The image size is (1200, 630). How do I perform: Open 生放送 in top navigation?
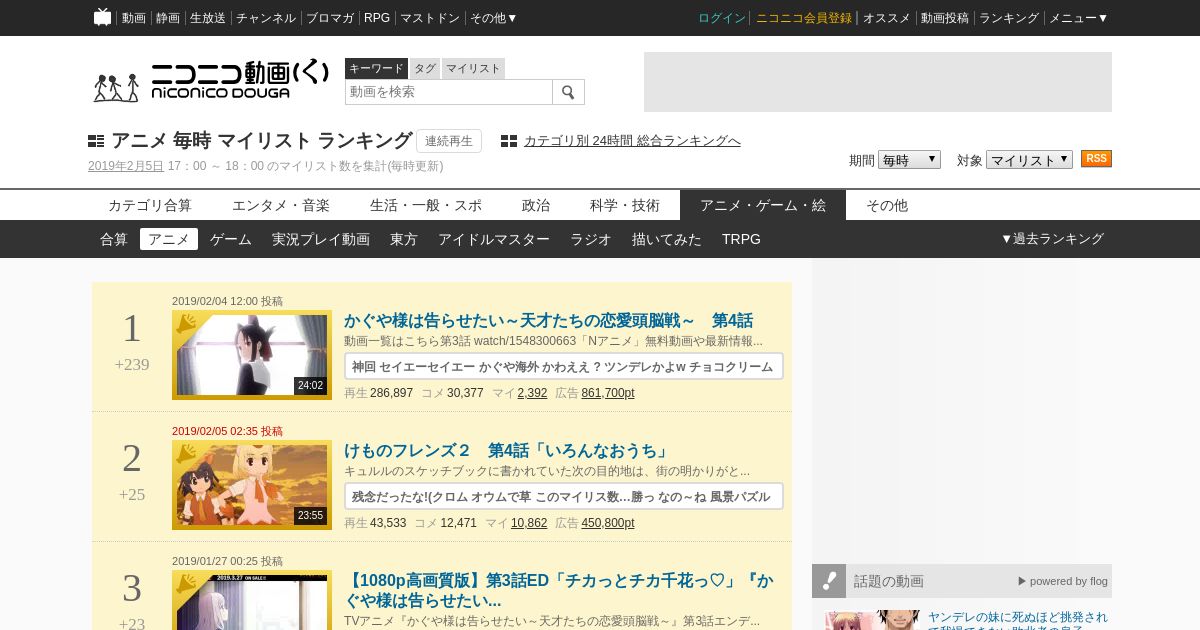pos(208,18)
